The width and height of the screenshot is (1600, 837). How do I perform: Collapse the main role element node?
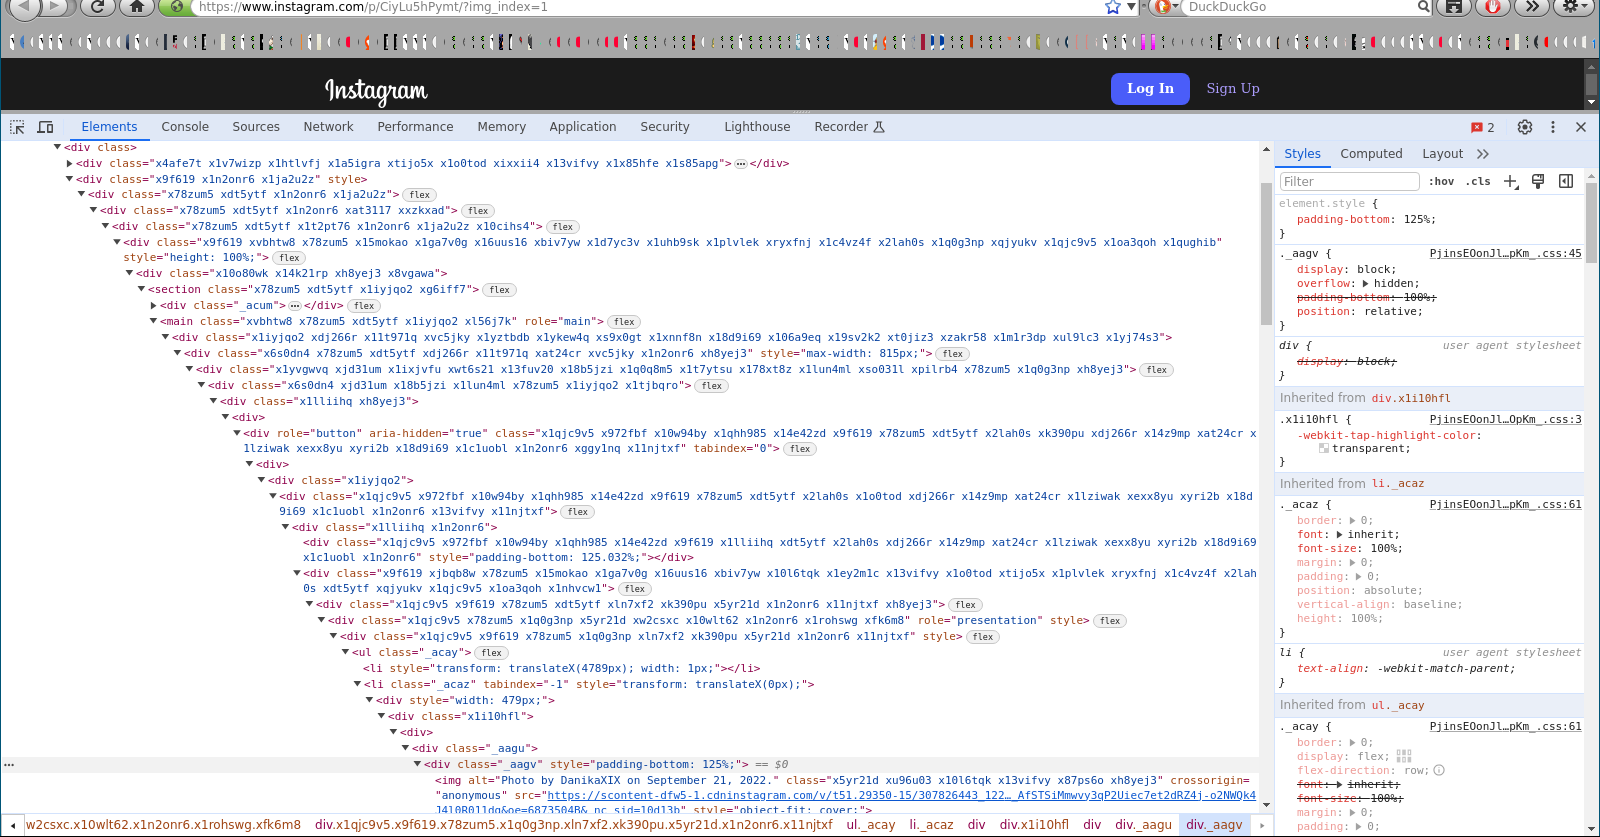coord(154,321)
